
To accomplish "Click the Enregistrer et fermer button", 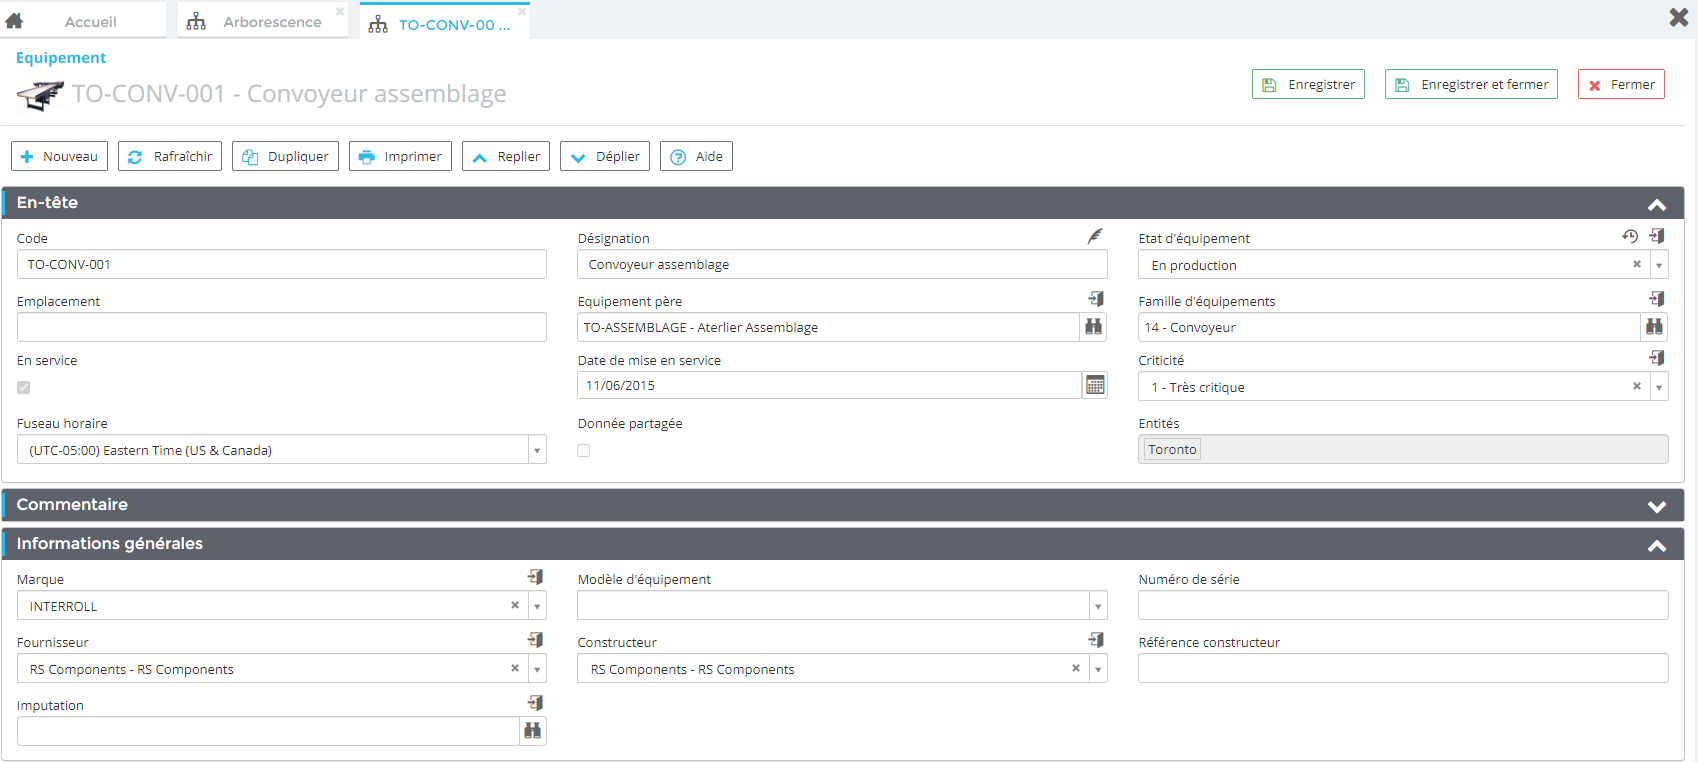I will [x=1471, y=85].
